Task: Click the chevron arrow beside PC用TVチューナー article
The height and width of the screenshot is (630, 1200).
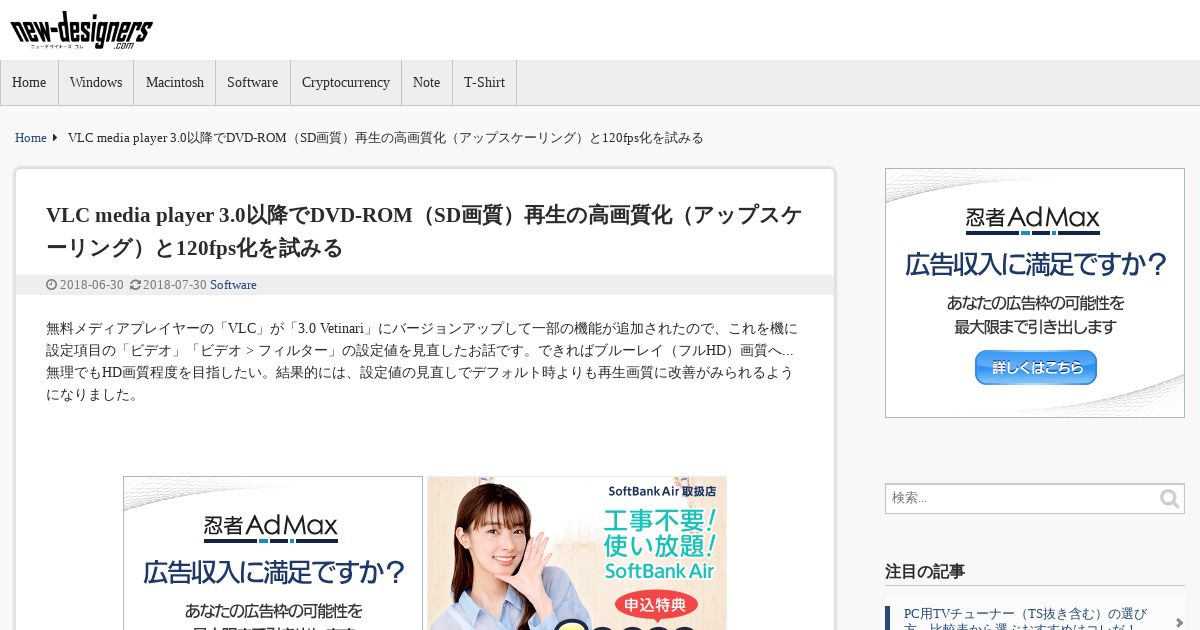Action: (x=1179, y=622)
